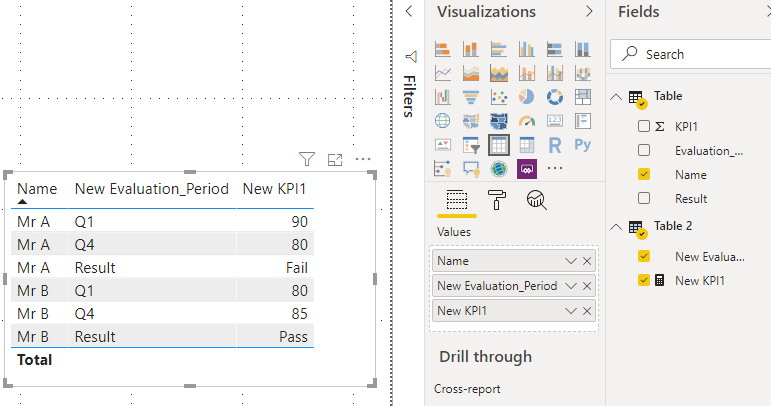This screenshot has height=406, width=771.
Task: Untick the Name field checkbox
Action: click(644, 174)
